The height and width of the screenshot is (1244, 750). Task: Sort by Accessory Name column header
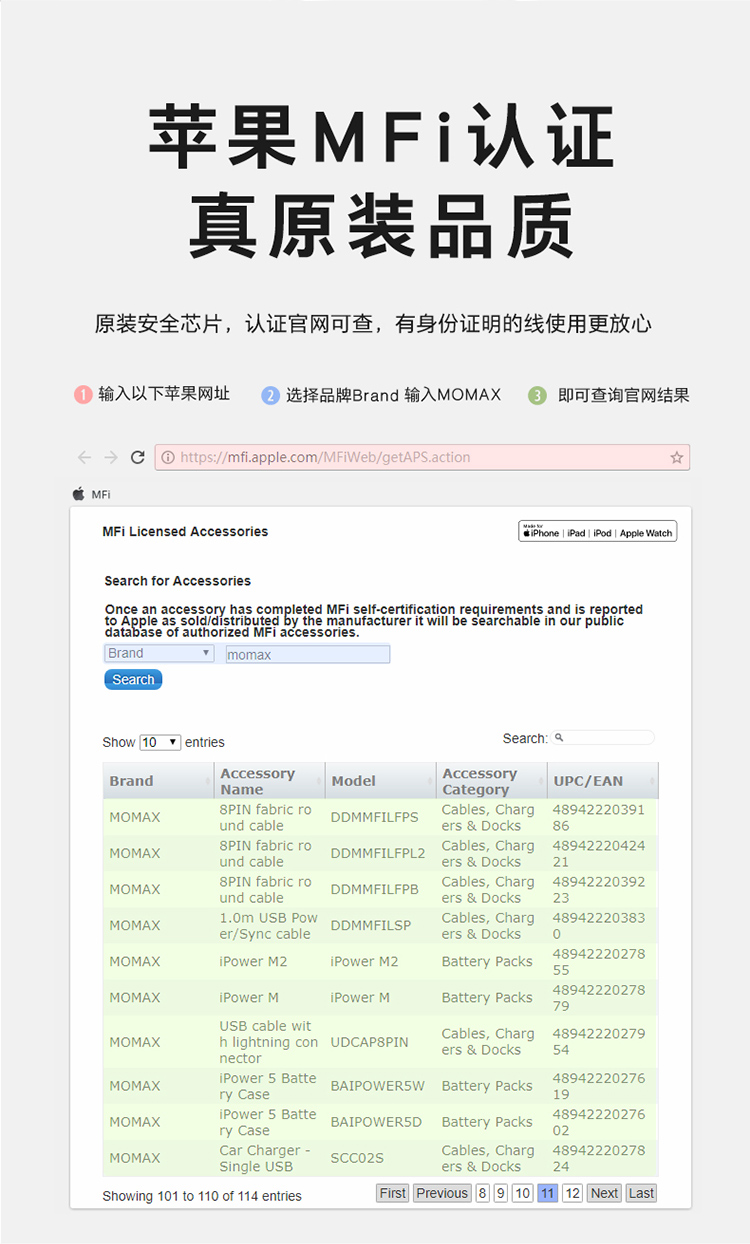270,781
